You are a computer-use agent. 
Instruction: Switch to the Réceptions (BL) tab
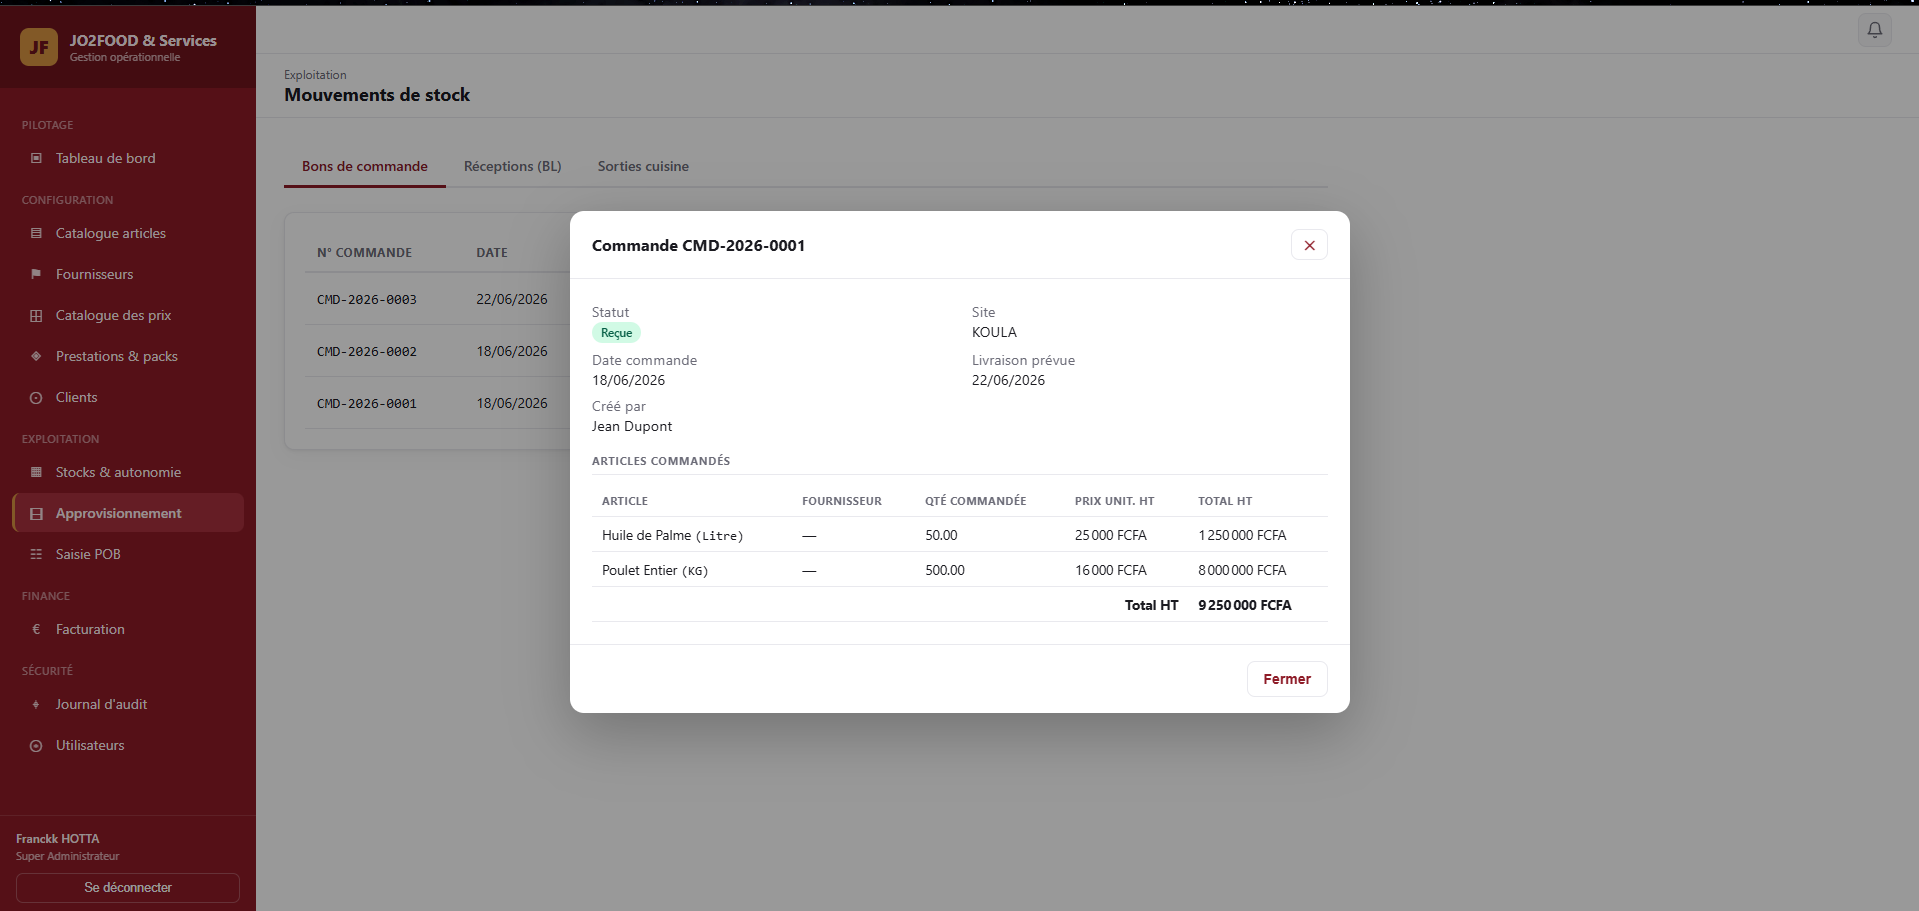coord(512,166)
